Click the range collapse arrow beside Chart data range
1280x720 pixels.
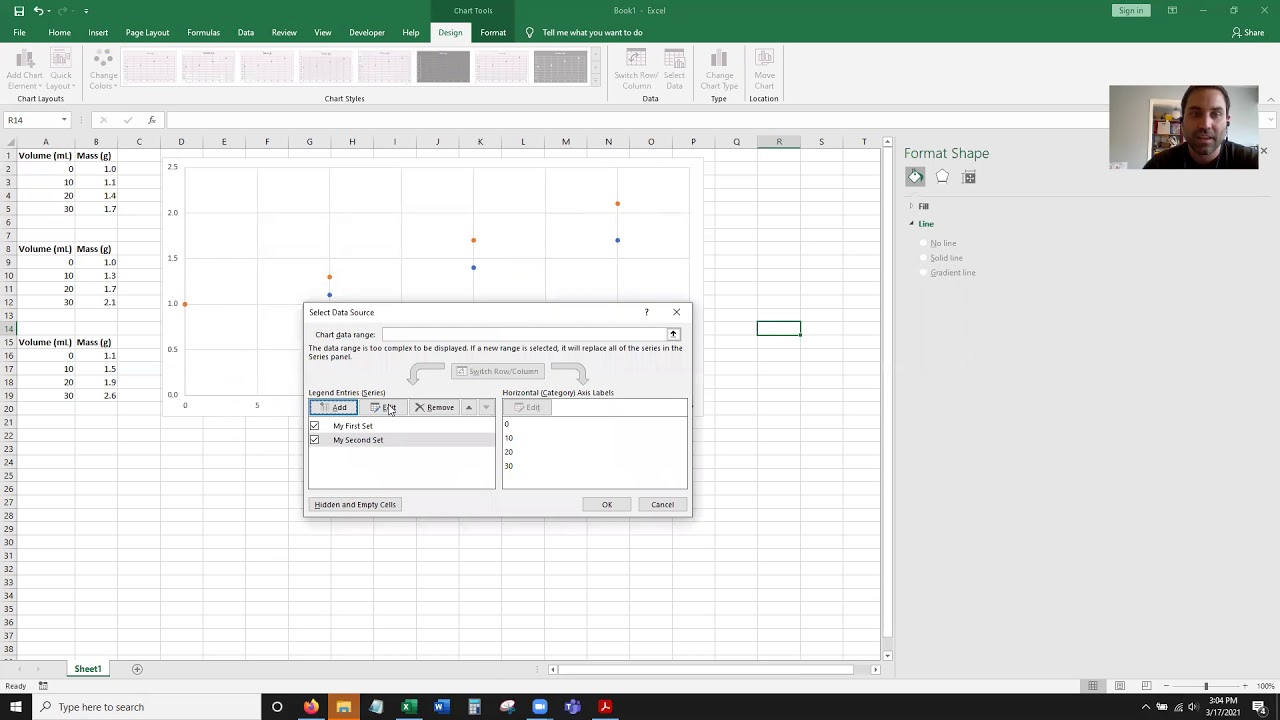click(673, 334)
